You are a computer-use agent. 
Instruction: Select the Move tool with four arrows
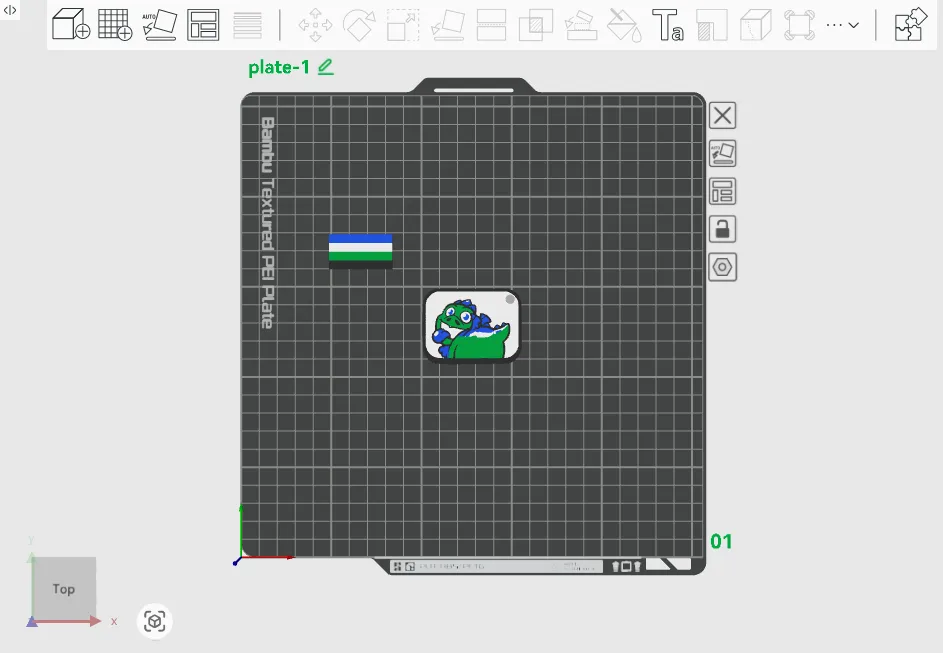click(x=315, y=25)
